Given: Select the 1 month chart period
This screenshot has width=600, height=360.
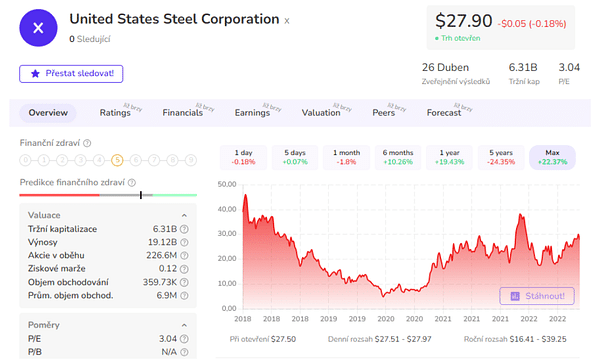Looking at the screenshot, I should click(x=346, y=157).
